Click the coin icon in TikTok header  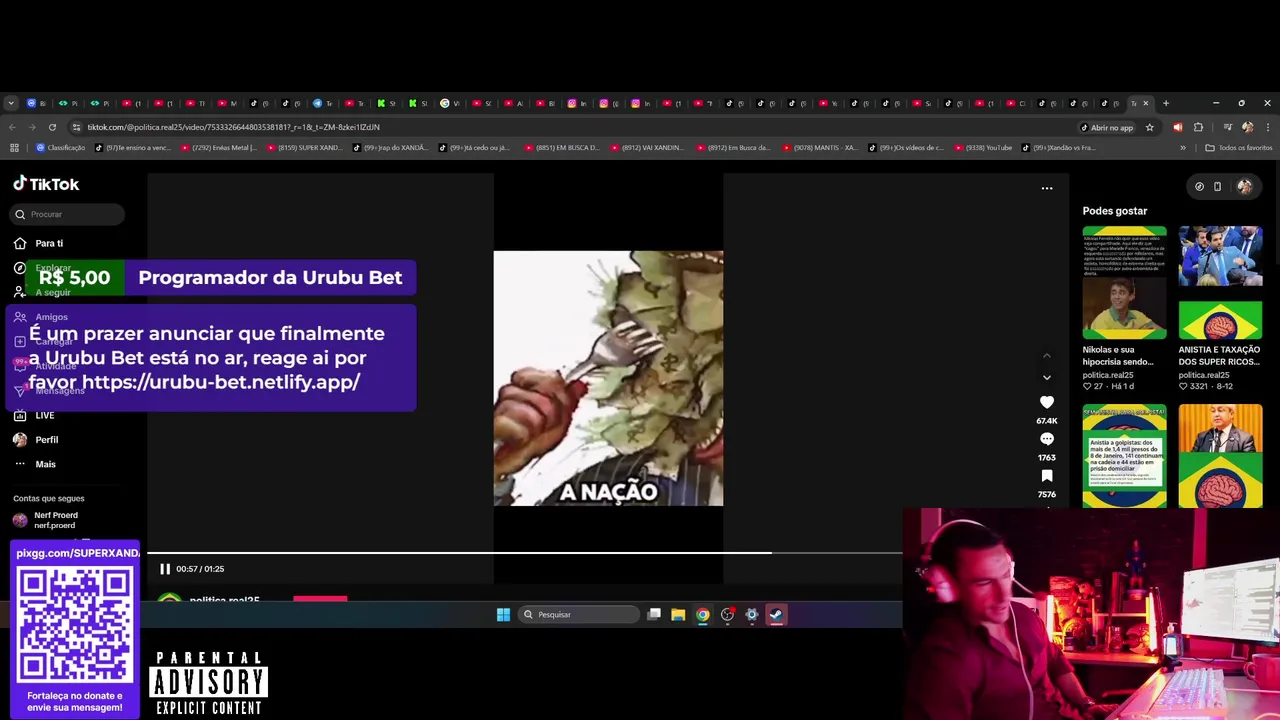pos(1199,186)
